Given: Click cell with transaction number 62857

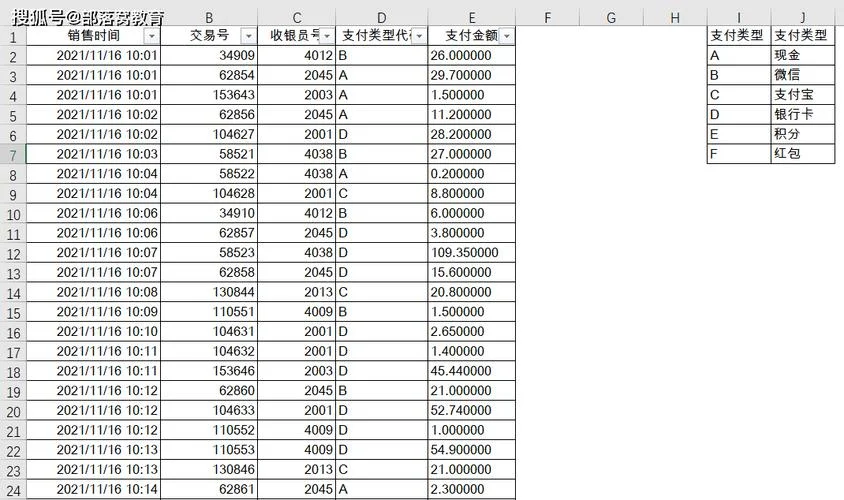Looking at the screenshot, I should click(209, 233).
